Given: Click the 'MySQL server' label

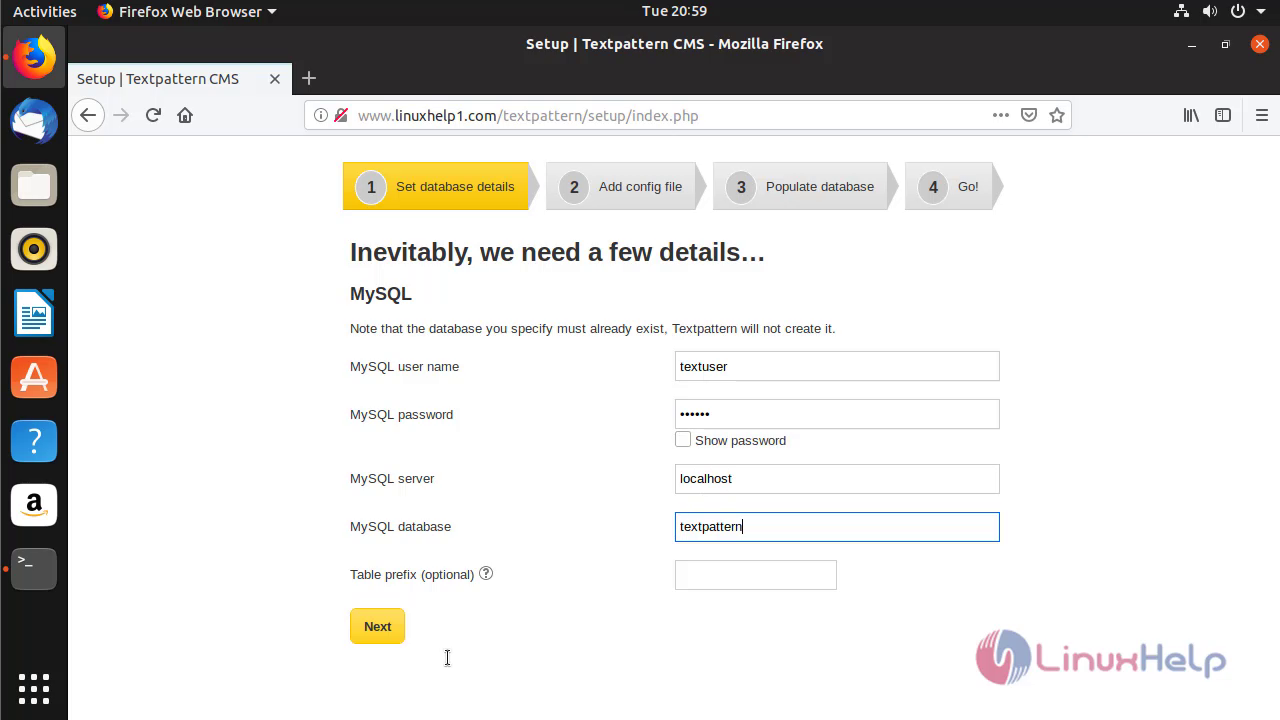Looking at the screenshot, I should (392, 479).
